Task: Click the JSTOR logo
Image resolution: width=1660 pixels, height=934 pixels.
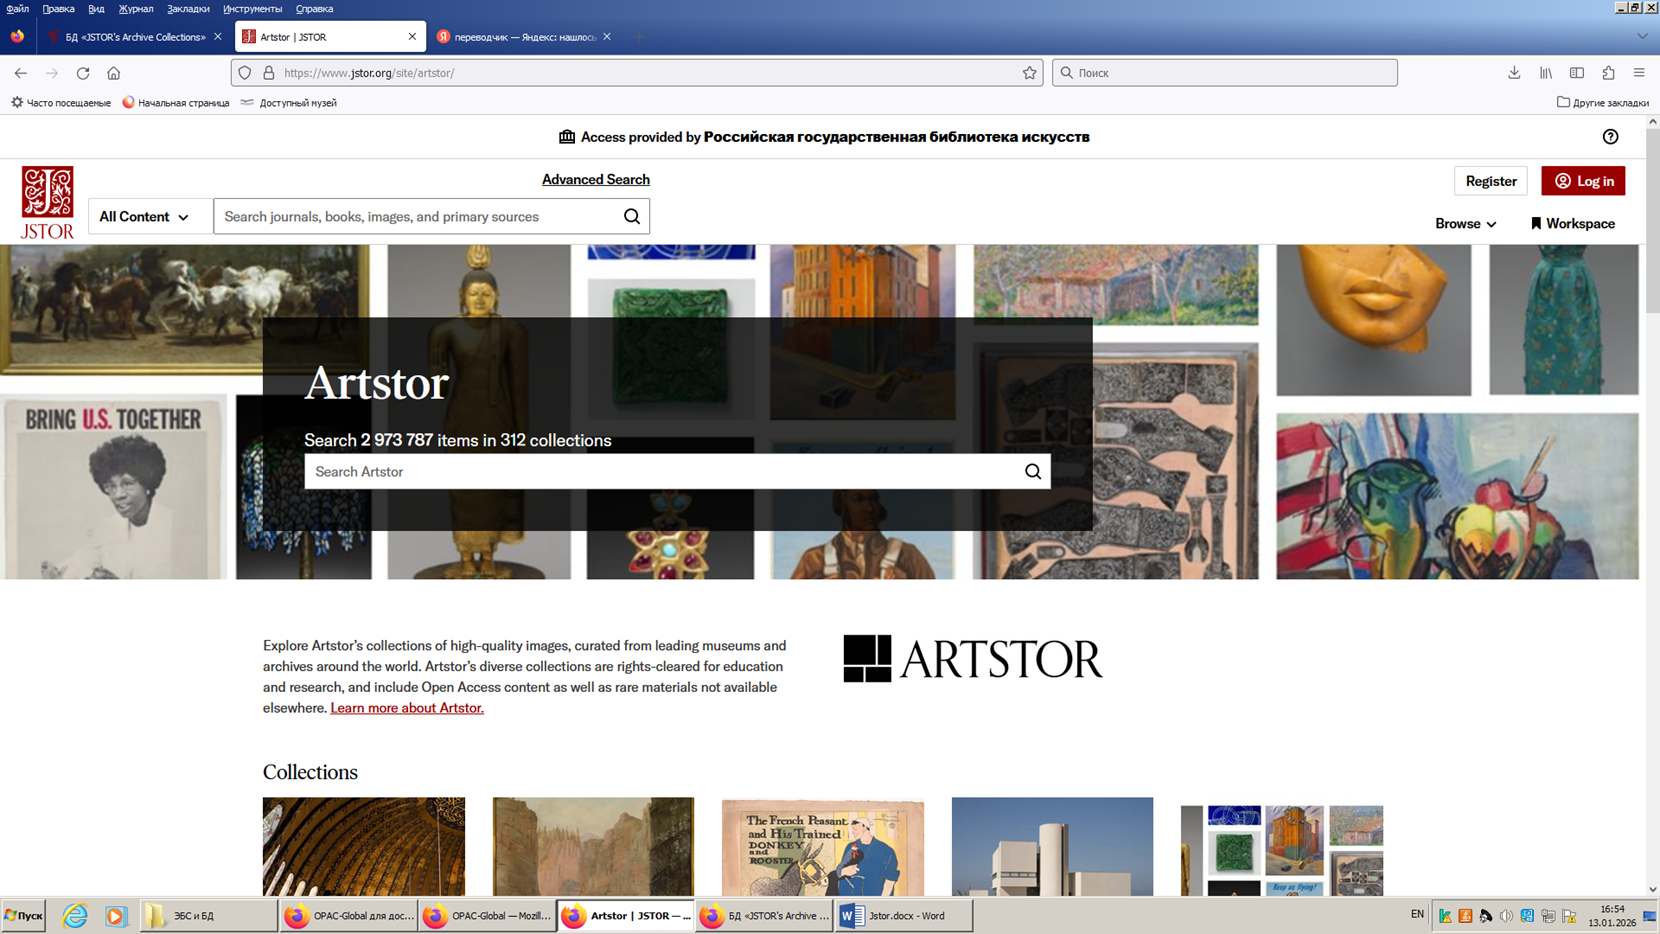Action: [x=47, y=202]
